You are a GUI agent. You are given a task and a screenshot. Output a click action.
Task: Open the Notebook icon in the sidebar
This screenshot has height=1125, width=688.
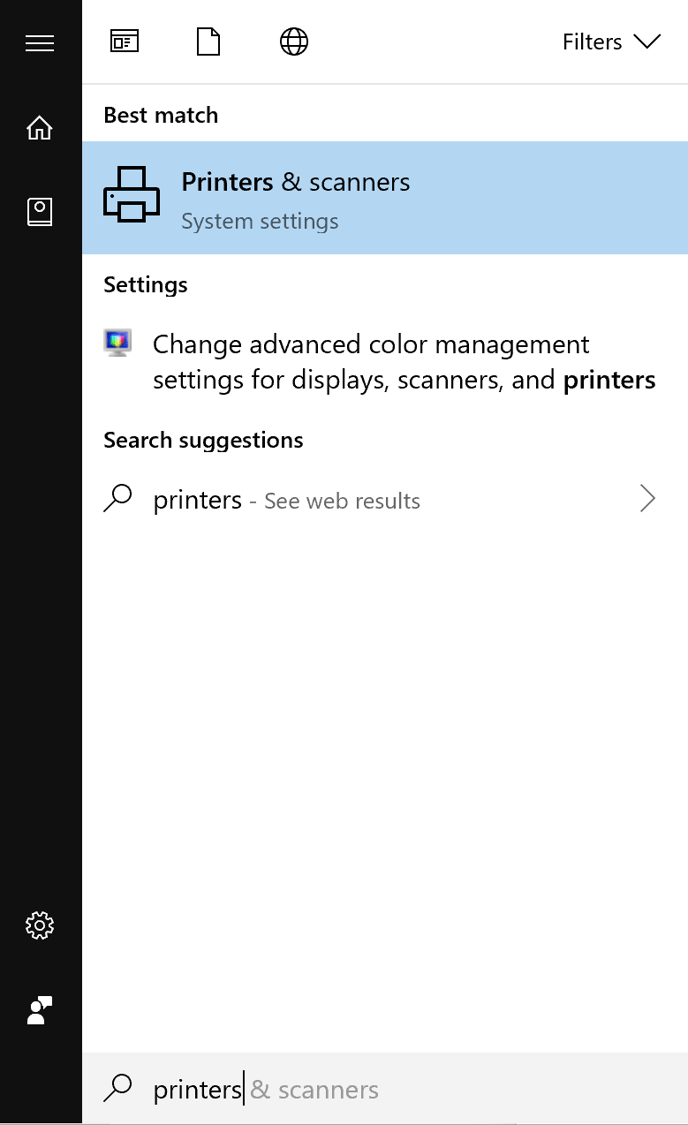[40, 211]
